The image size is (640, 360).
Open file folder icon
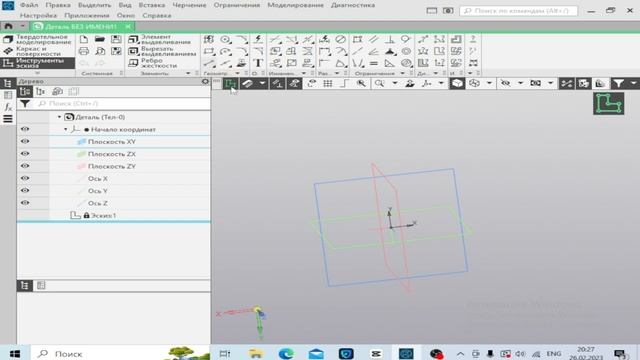(100, 39)
